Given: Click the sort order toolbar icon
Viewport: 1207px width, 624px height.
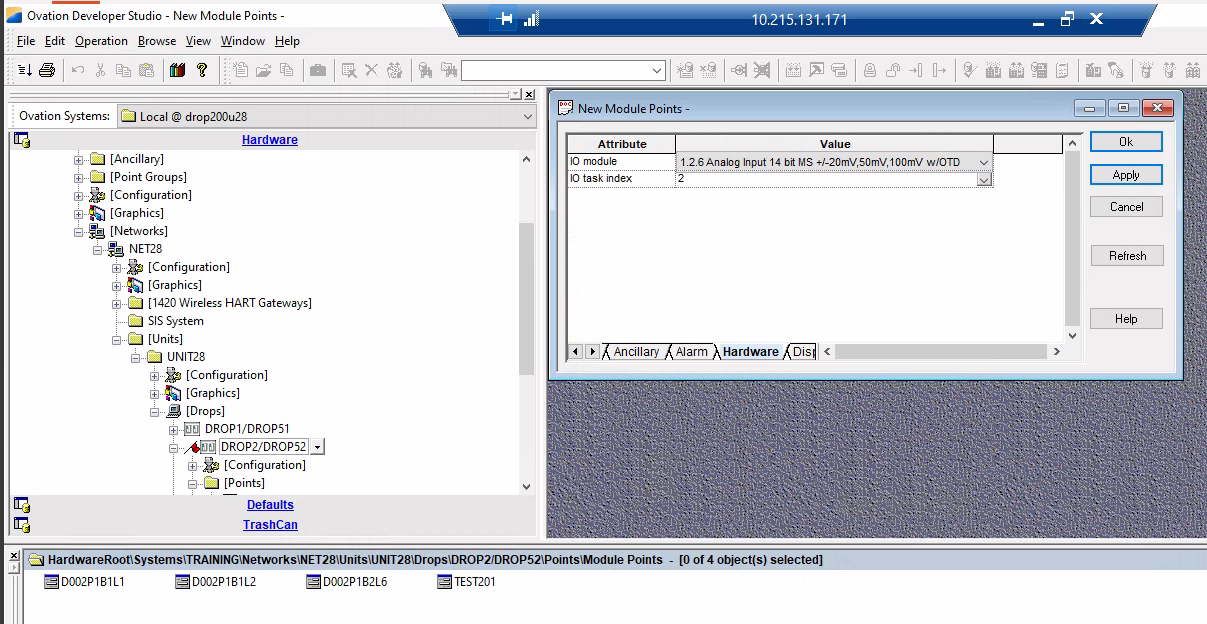Looking at the screenshot, I should pyautogui.click(x=25, y=70).
